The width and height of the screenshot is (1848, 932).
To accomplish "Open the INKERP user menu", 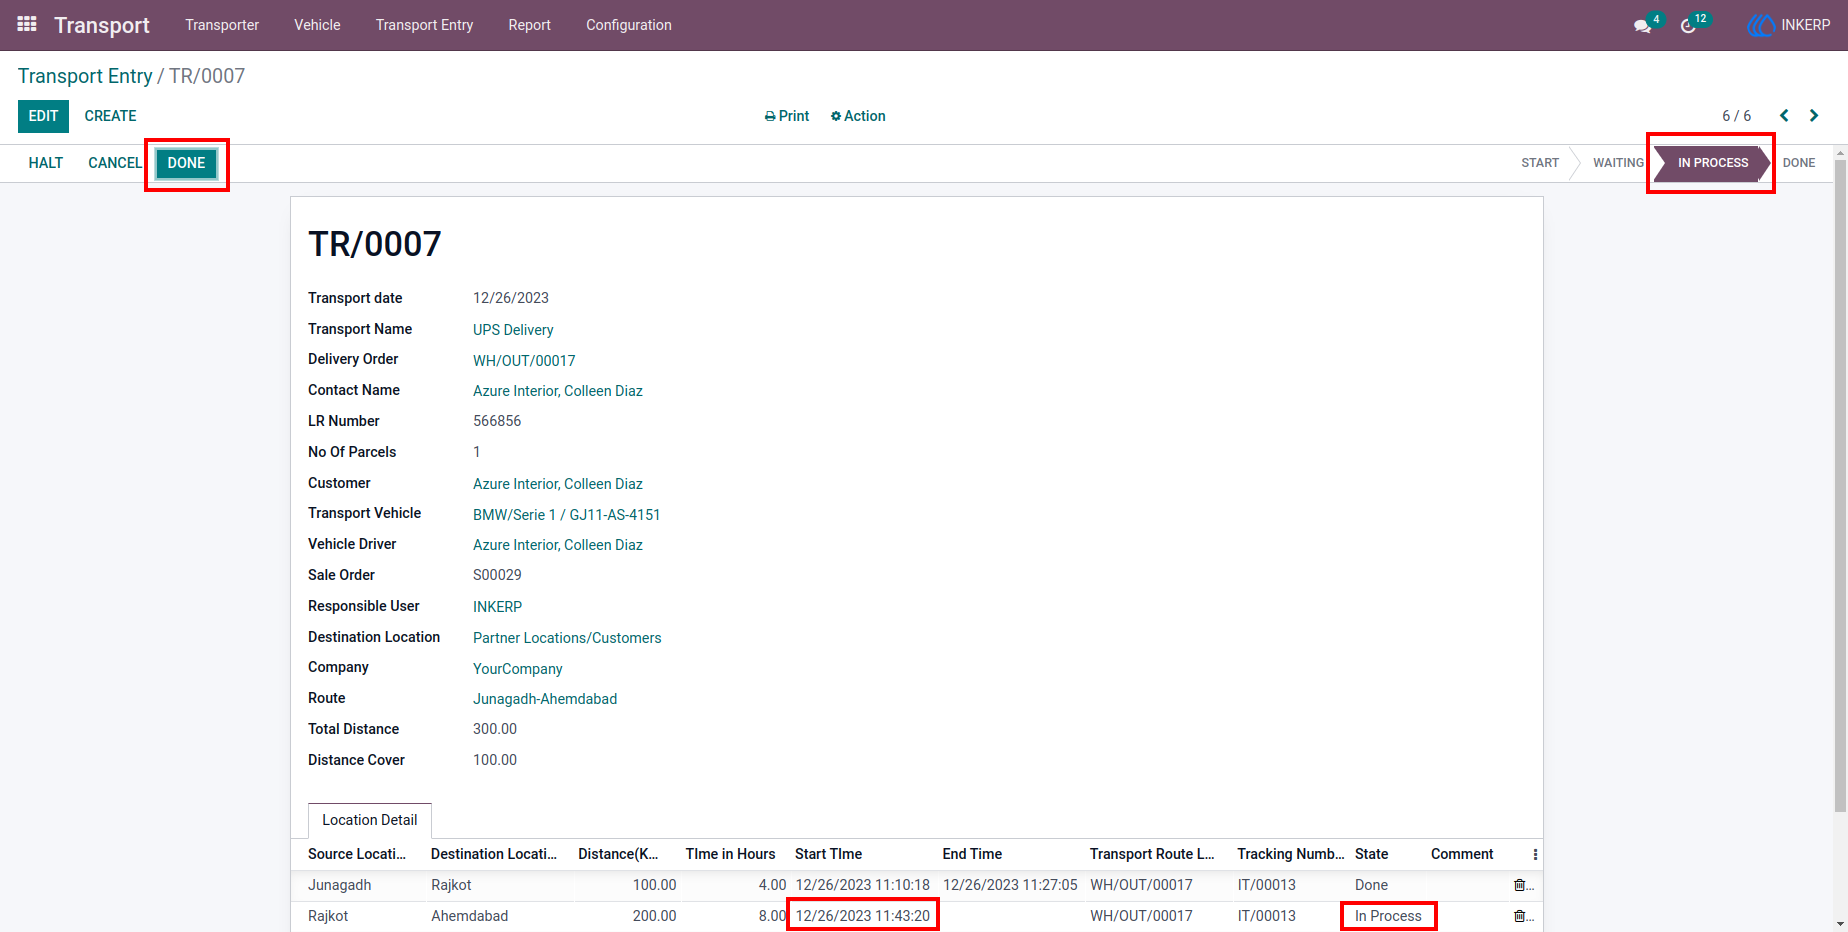I will (x=1789, y=25).
